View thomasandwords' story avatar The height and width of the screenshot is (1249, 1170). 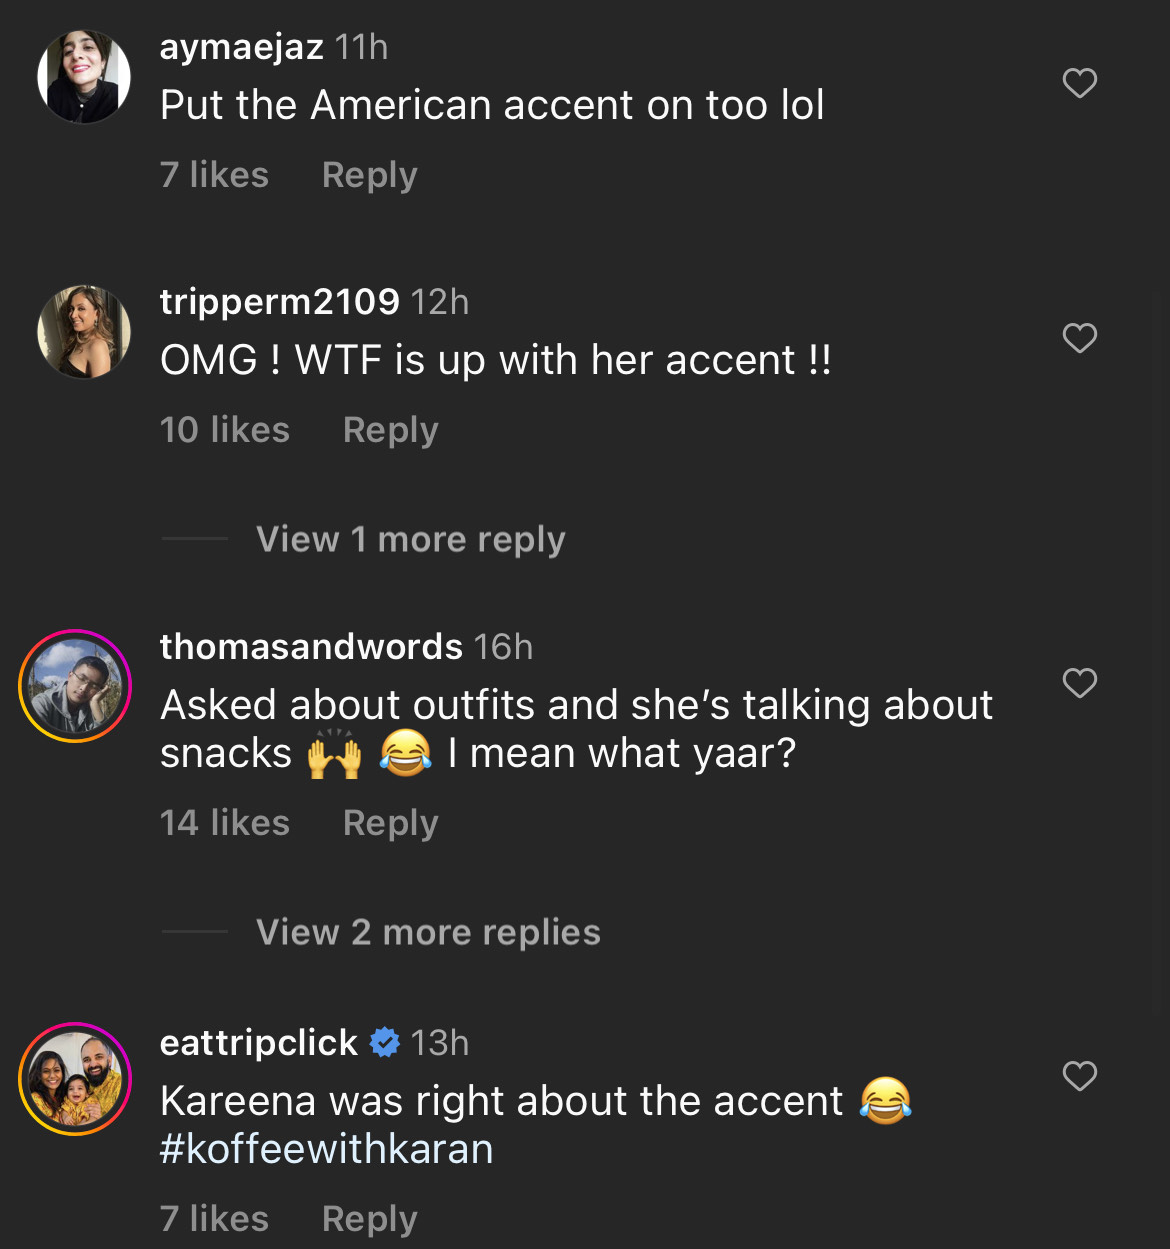(x=75, y=686)
